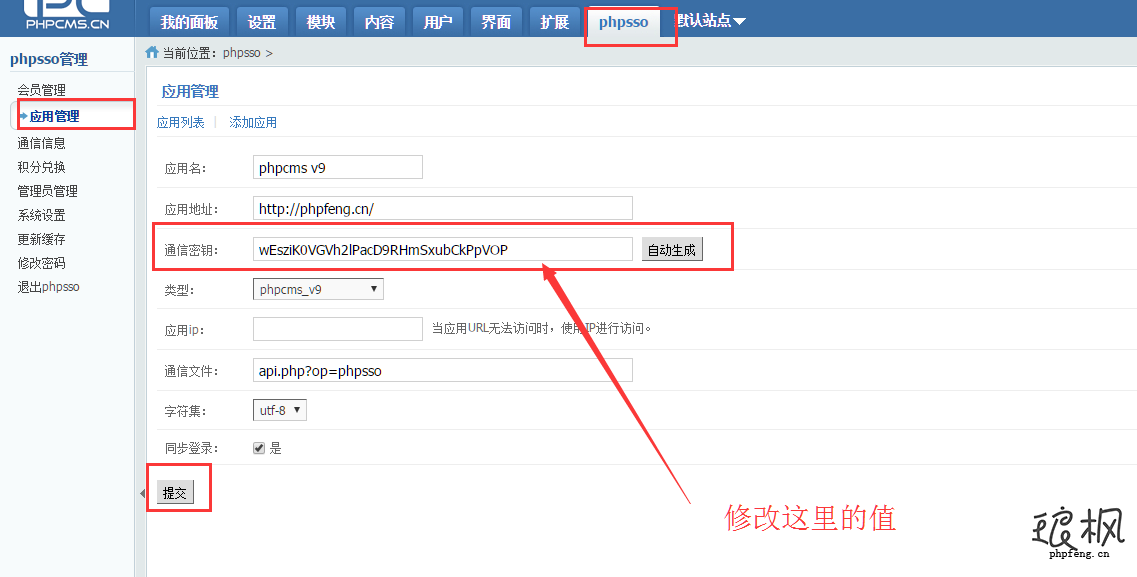The height and width of the screenshot is (577, 1137).
Task: Select 应用管理 in the sidebar
Action: pos(54,116)
